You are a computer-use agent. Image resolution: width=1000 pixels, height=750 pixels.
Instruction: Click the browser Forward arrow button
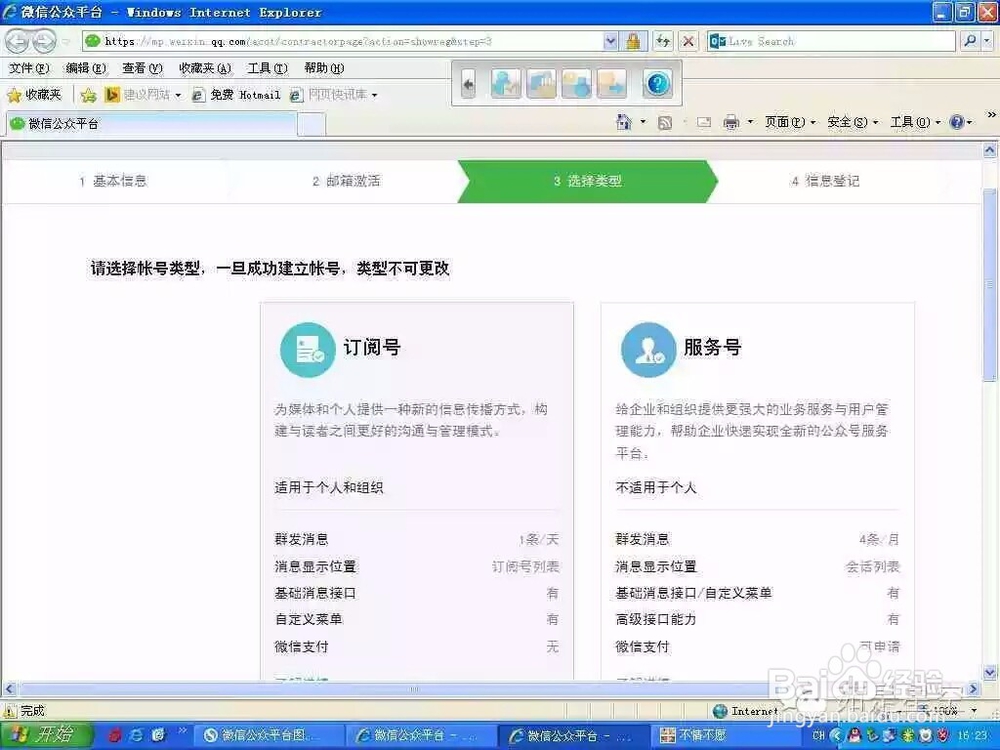click(x=43, y=41)
